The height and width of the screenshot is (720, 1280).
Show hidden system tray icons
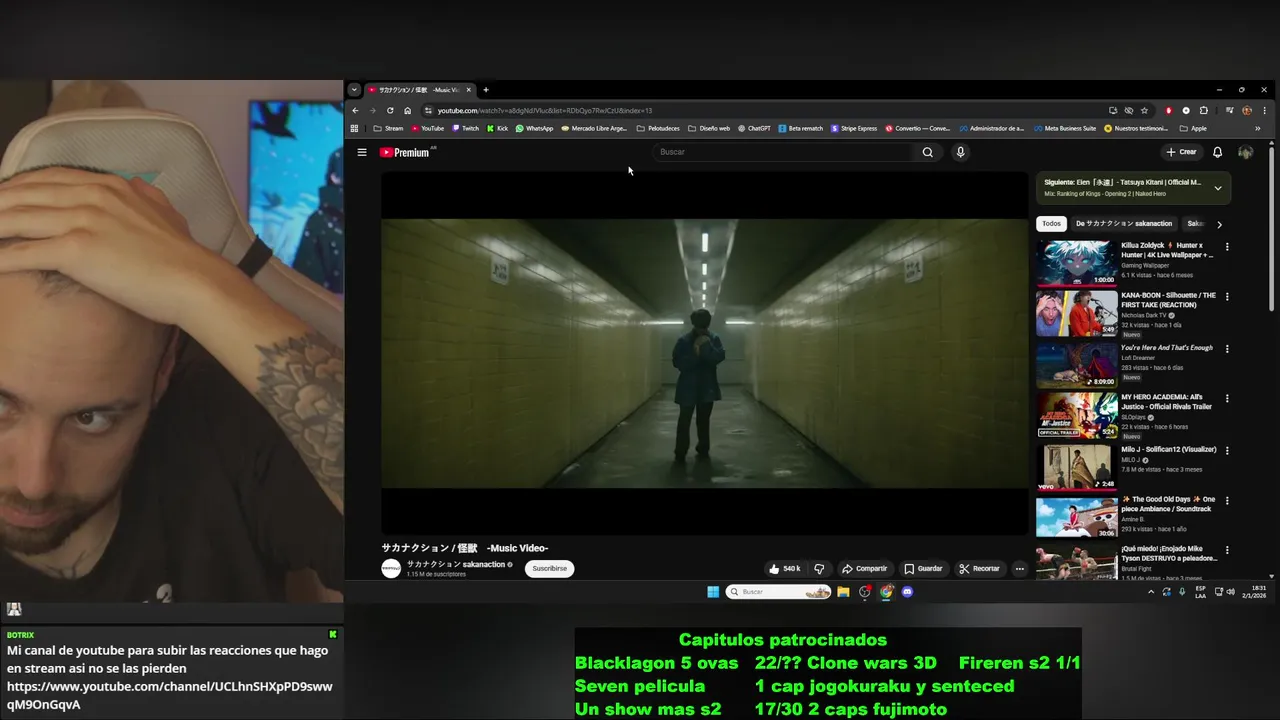click(1151, 592)
